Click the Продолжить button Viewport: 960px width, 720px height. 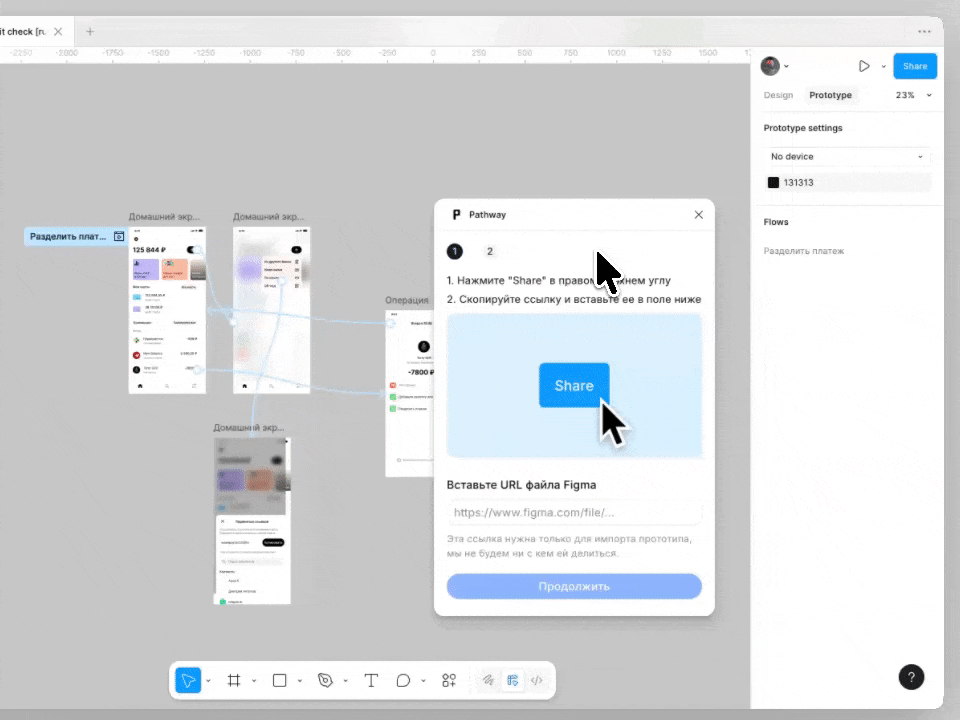click(574, 586)
